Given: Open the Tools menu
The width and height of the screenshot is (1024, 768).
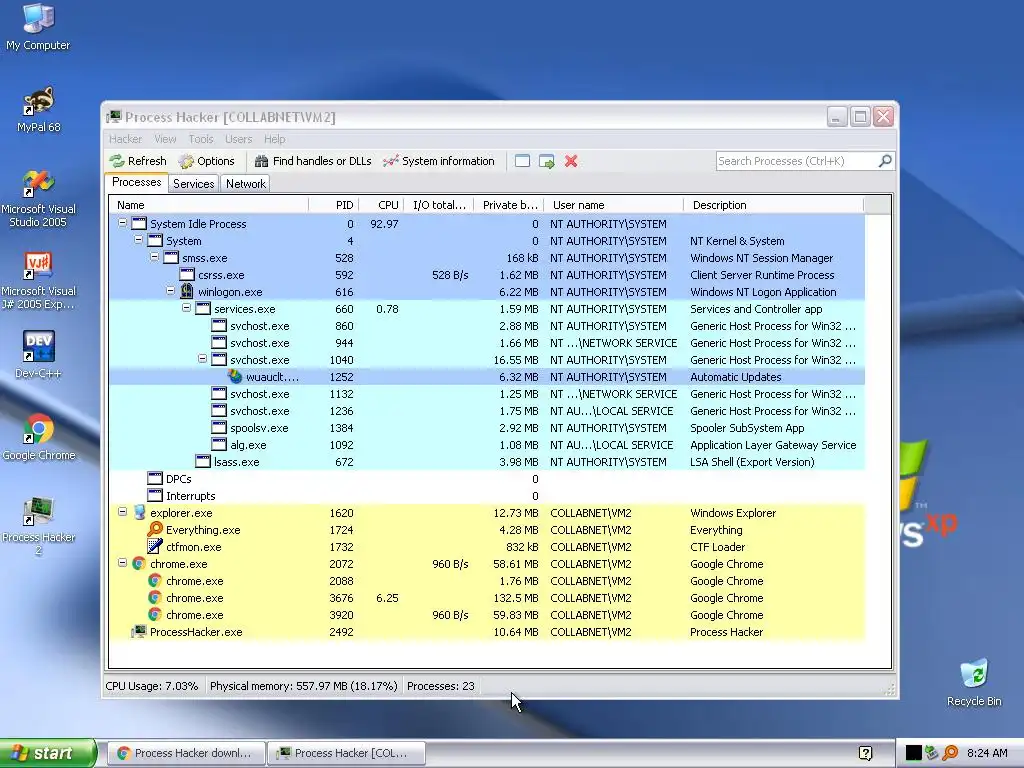Looking at the screenshot, I should pos(200,139).
